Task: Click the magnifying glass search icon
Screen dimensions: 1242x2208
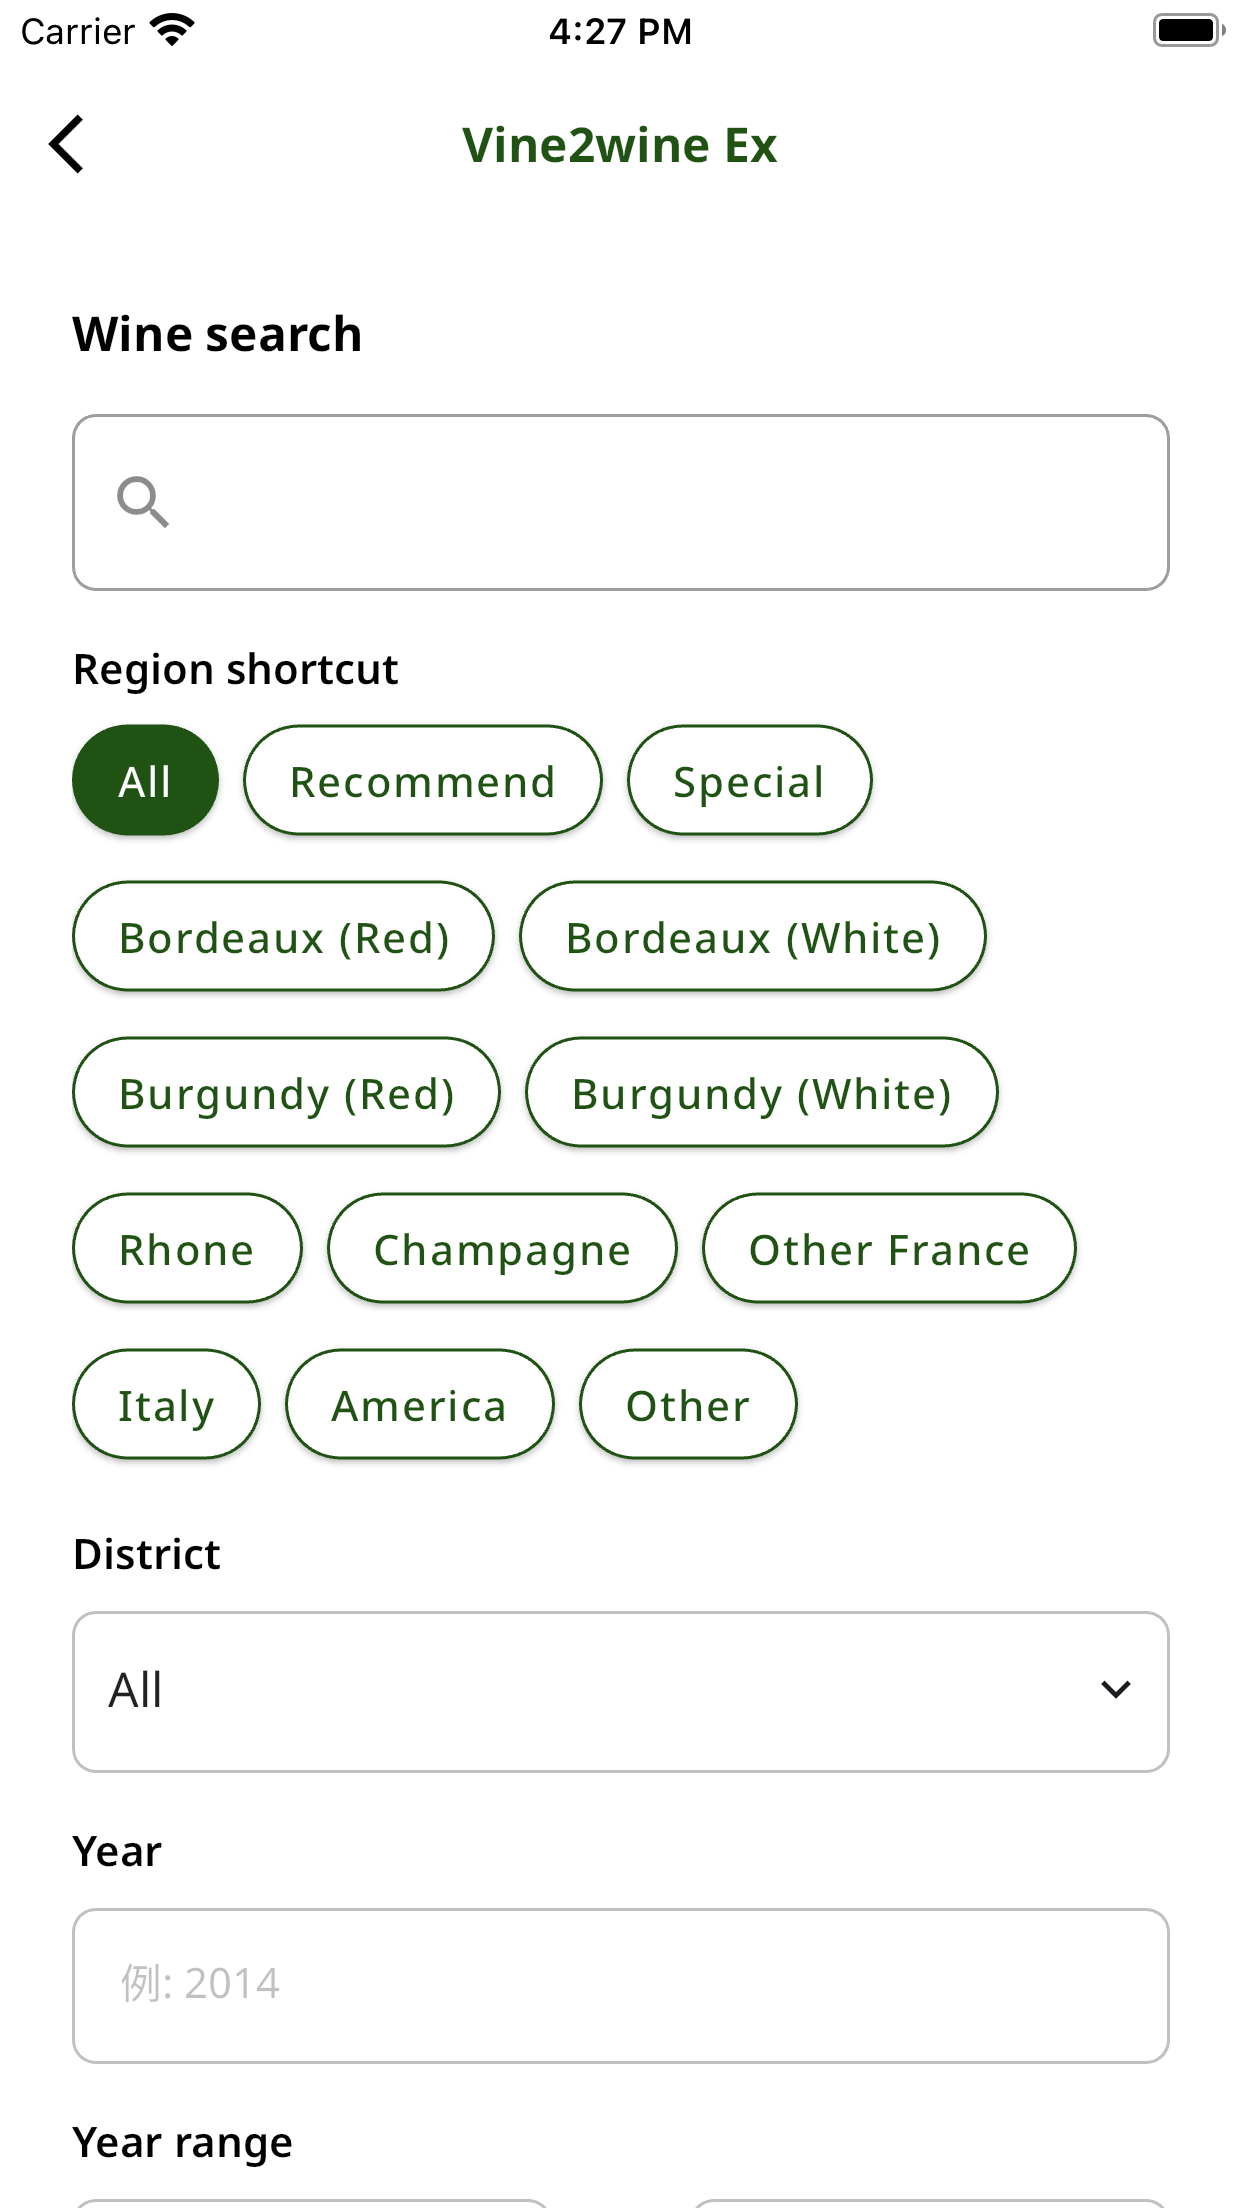Action: point(143,502)
